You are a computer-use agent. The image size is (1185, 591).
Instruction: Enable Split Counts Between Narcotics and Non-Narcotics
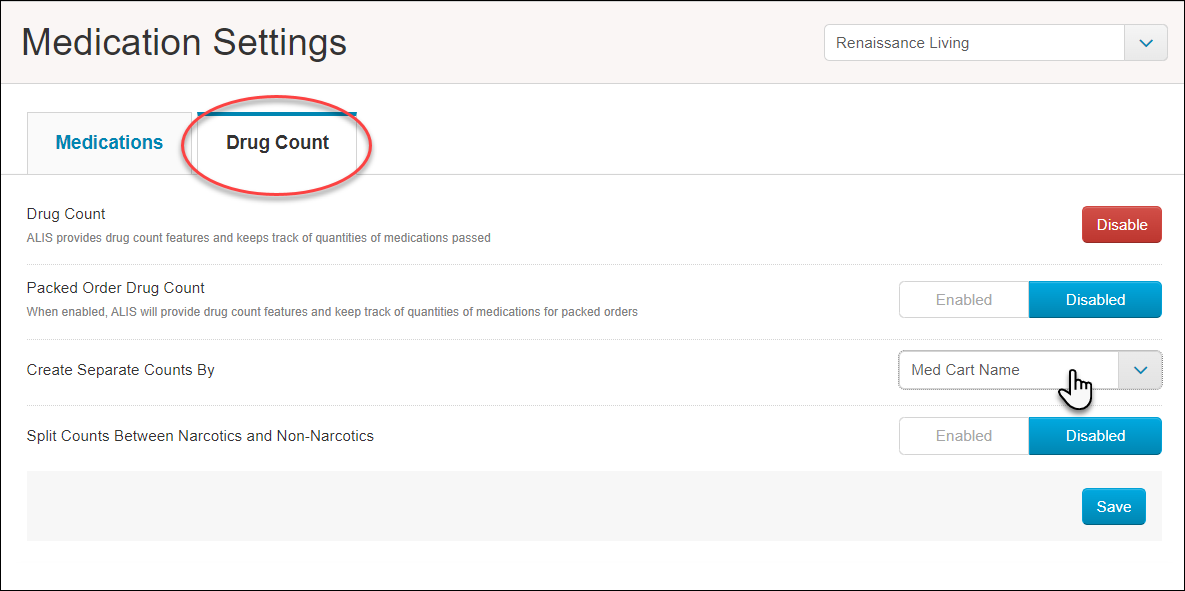(x=963, y=435)
